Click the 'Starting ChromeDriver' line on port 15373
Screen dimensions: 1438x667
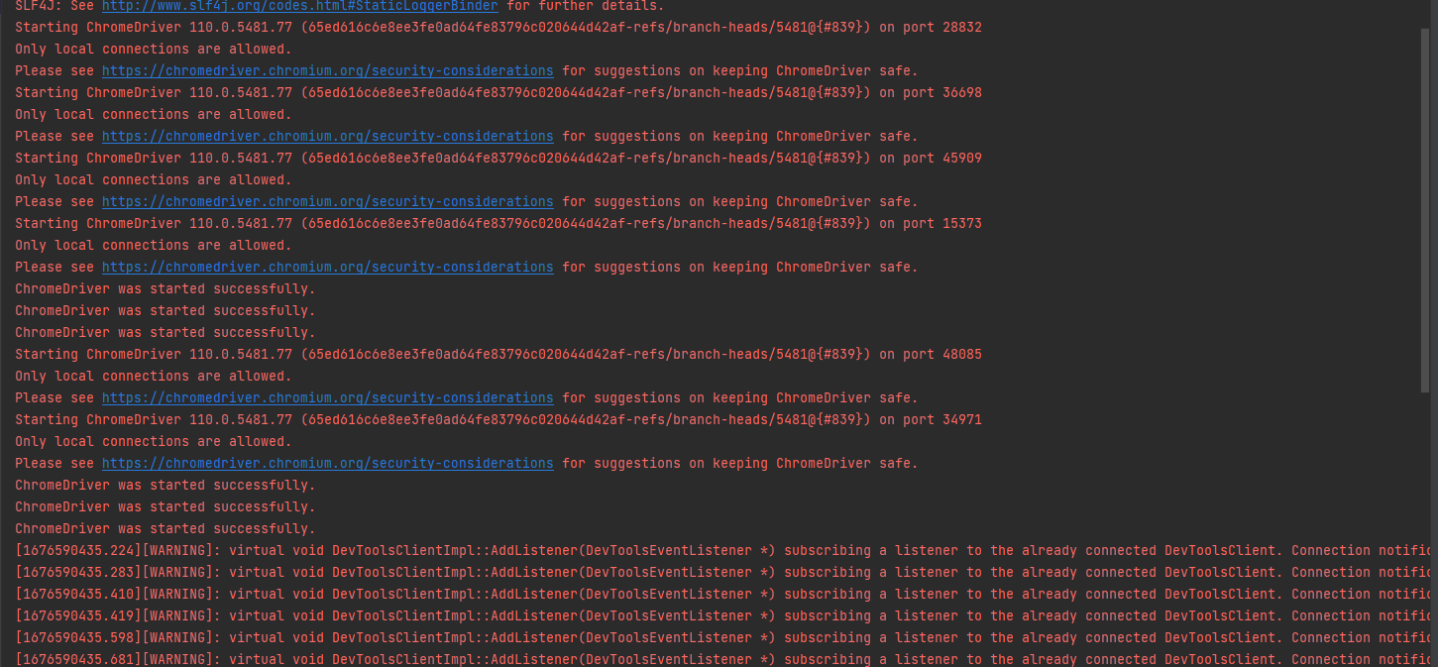click(x=498, y=224)
